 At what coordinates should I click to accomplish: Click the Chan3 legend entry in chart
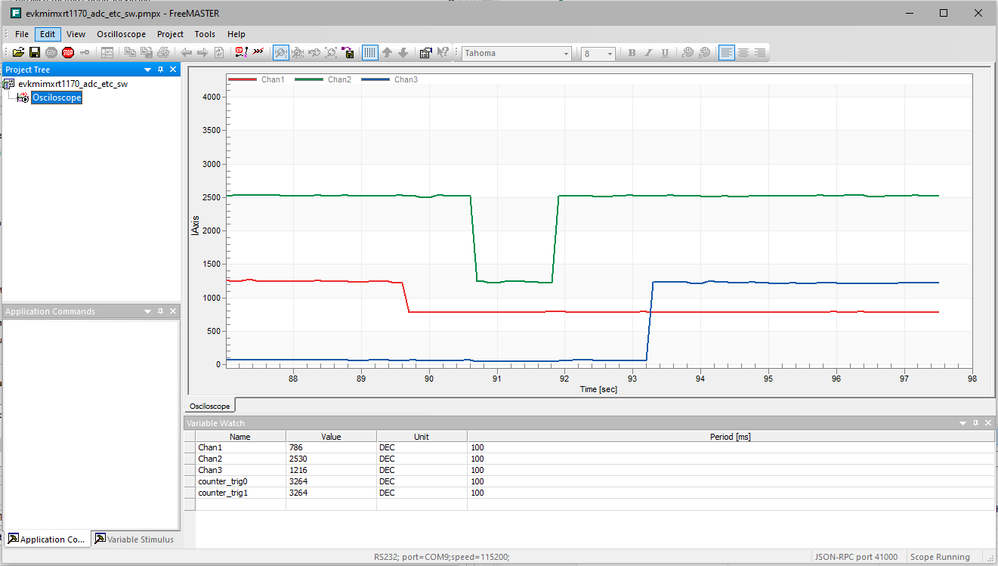[390, 80]
